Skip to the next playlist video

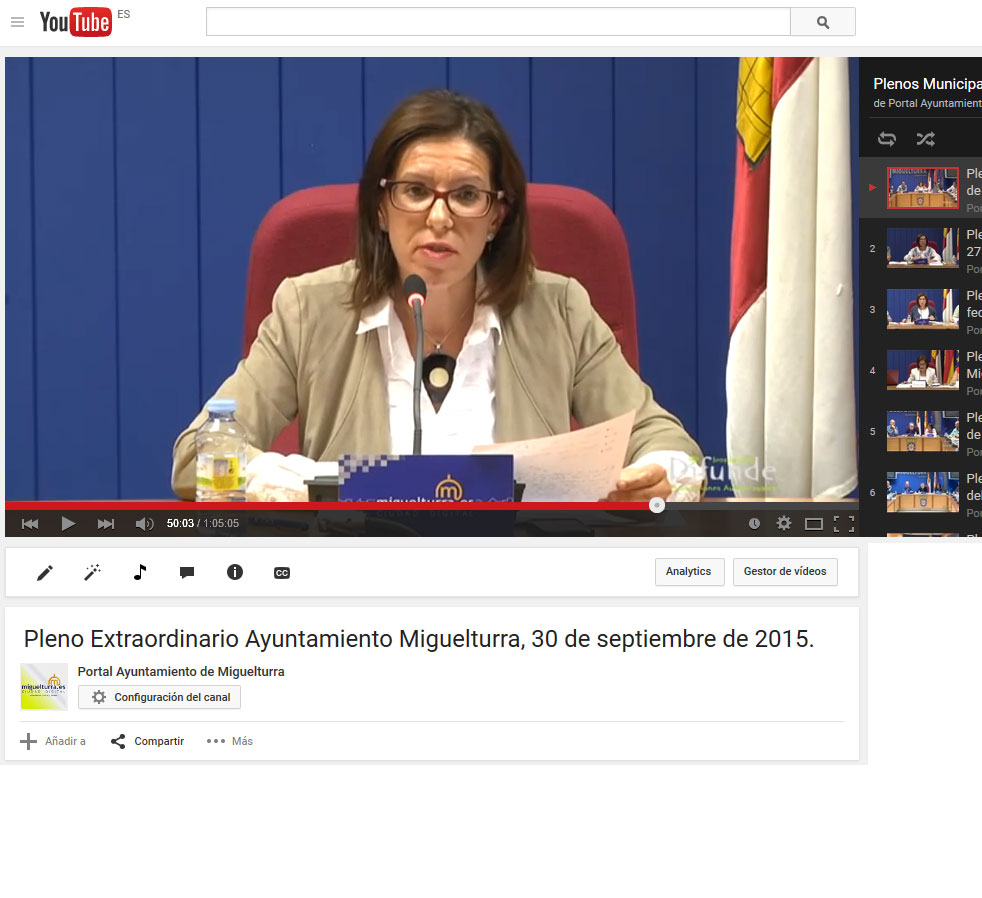[106, 523]
